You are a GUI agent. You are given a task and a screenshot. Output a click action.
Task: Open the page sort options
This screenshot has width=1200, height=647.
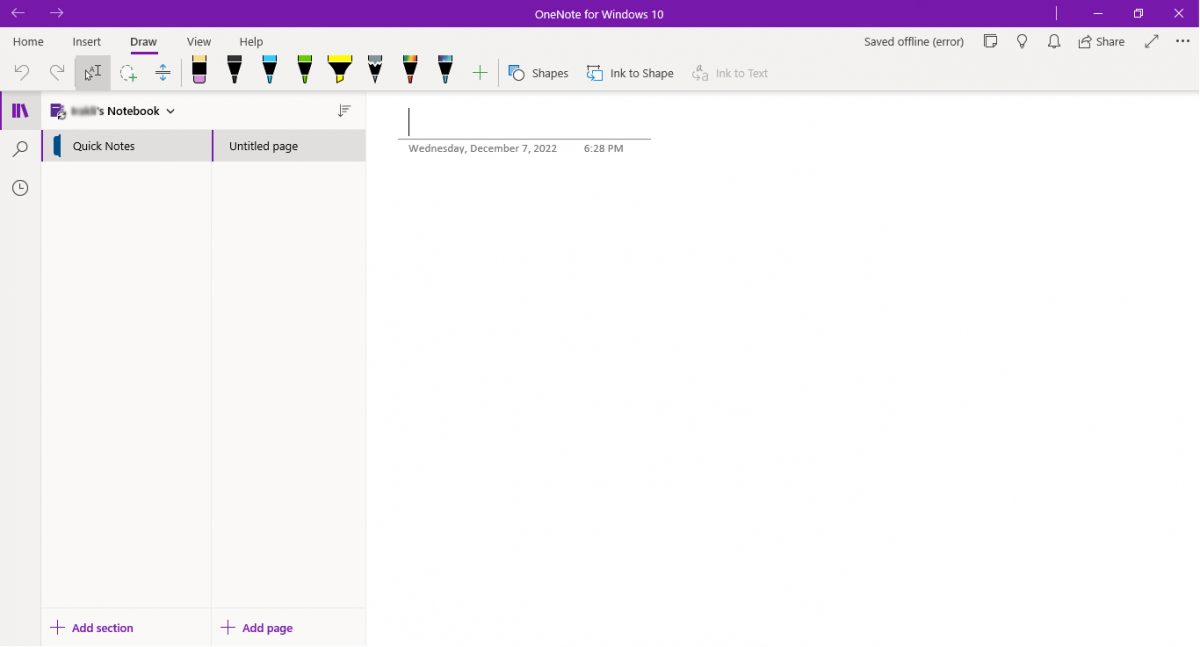pos(344,111)
